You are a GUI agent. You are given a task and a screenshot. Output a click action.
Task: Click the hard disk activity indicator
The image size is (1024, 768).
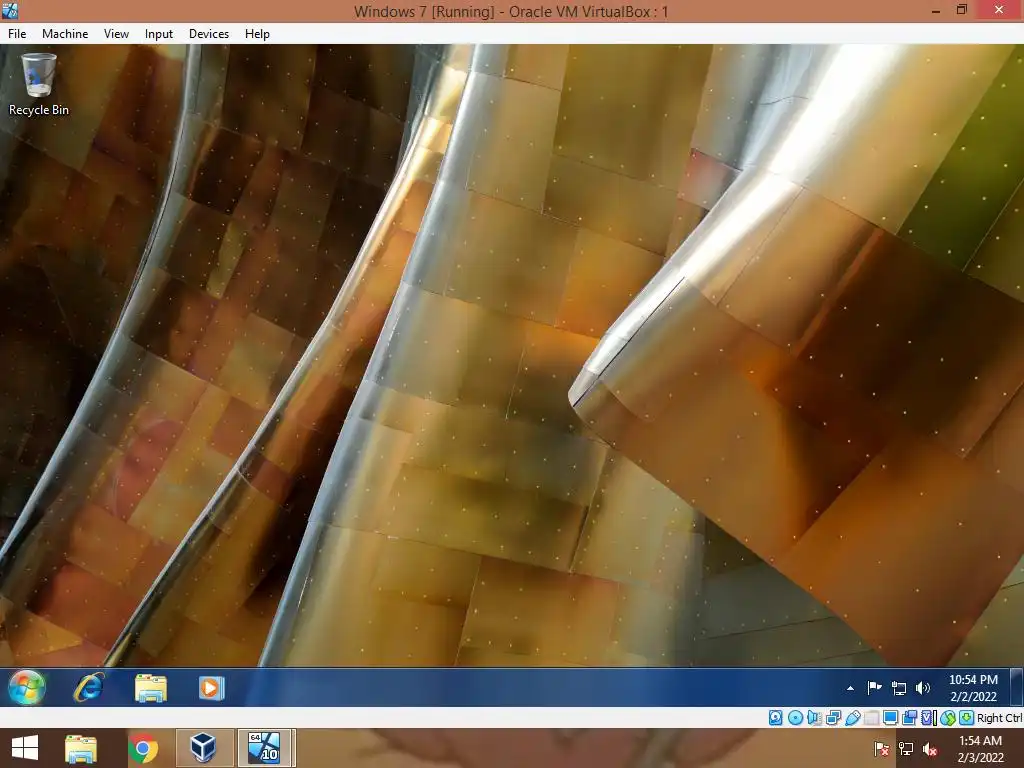coord(775,718)
